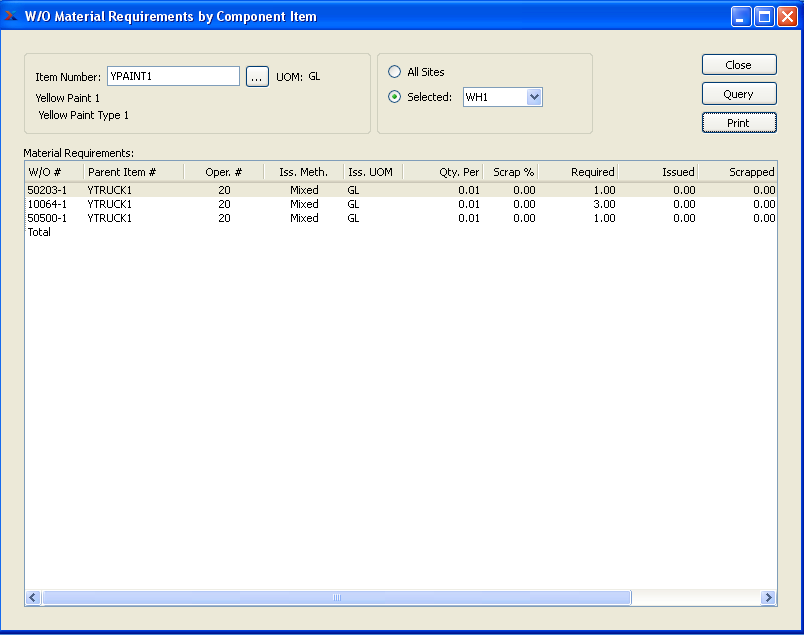Click the Close button
Viewport: 804px width, 635px height.
[x=739, y=65]
